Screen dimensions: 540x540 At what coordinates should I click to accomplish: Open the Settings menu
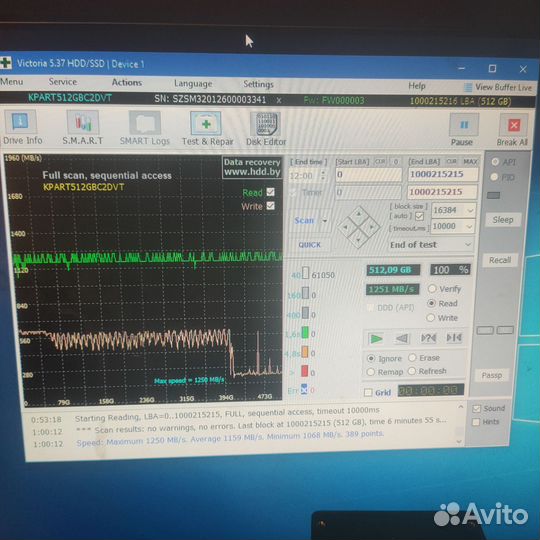coord(258,84)
